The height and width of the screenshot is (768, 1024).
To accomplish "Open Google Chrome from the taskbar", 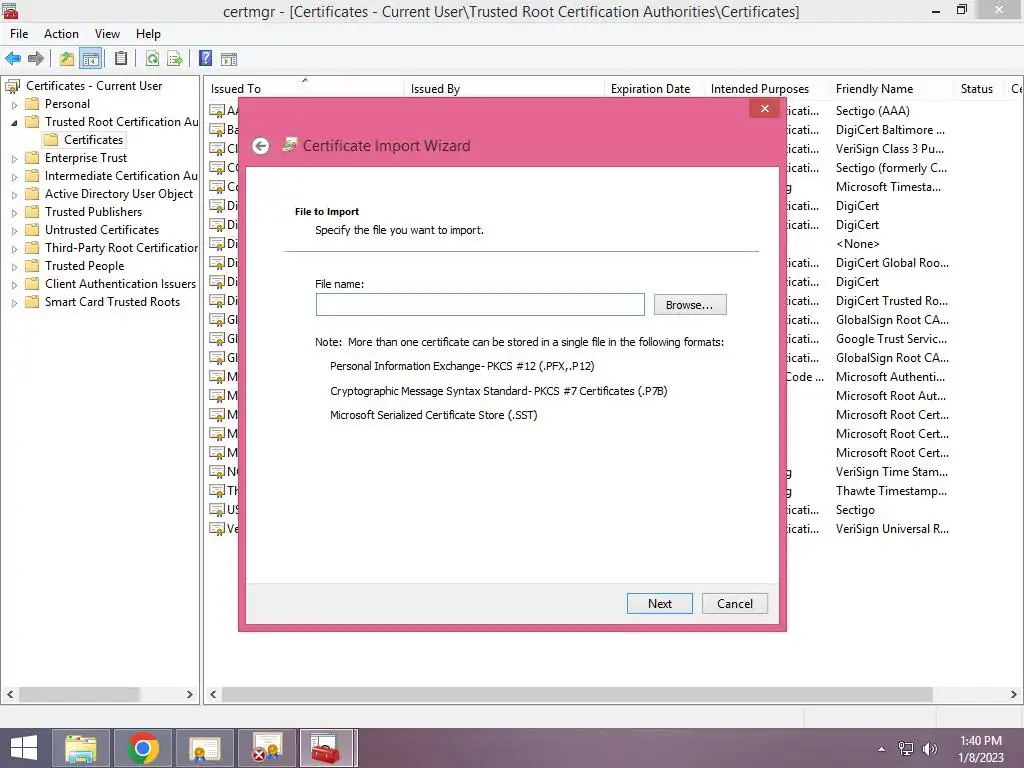I will 142,748.
